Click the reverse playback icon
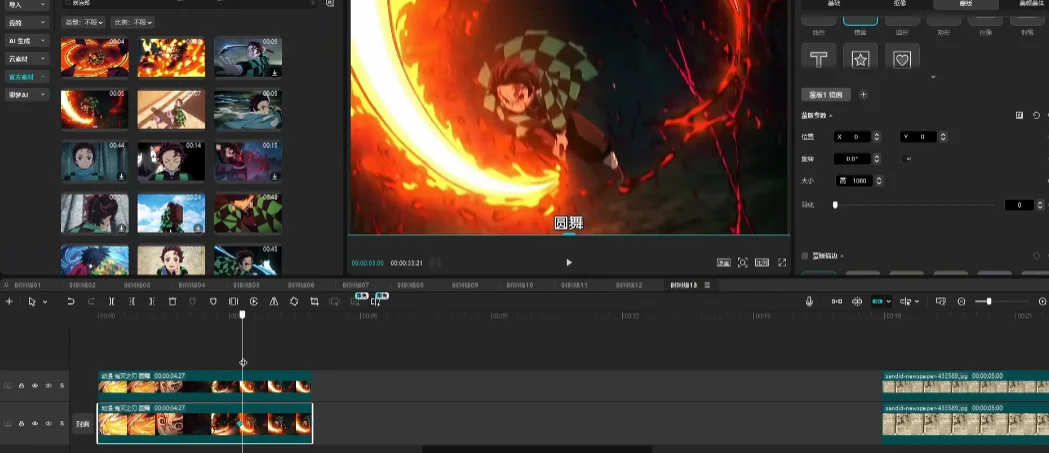 point(254,302)
